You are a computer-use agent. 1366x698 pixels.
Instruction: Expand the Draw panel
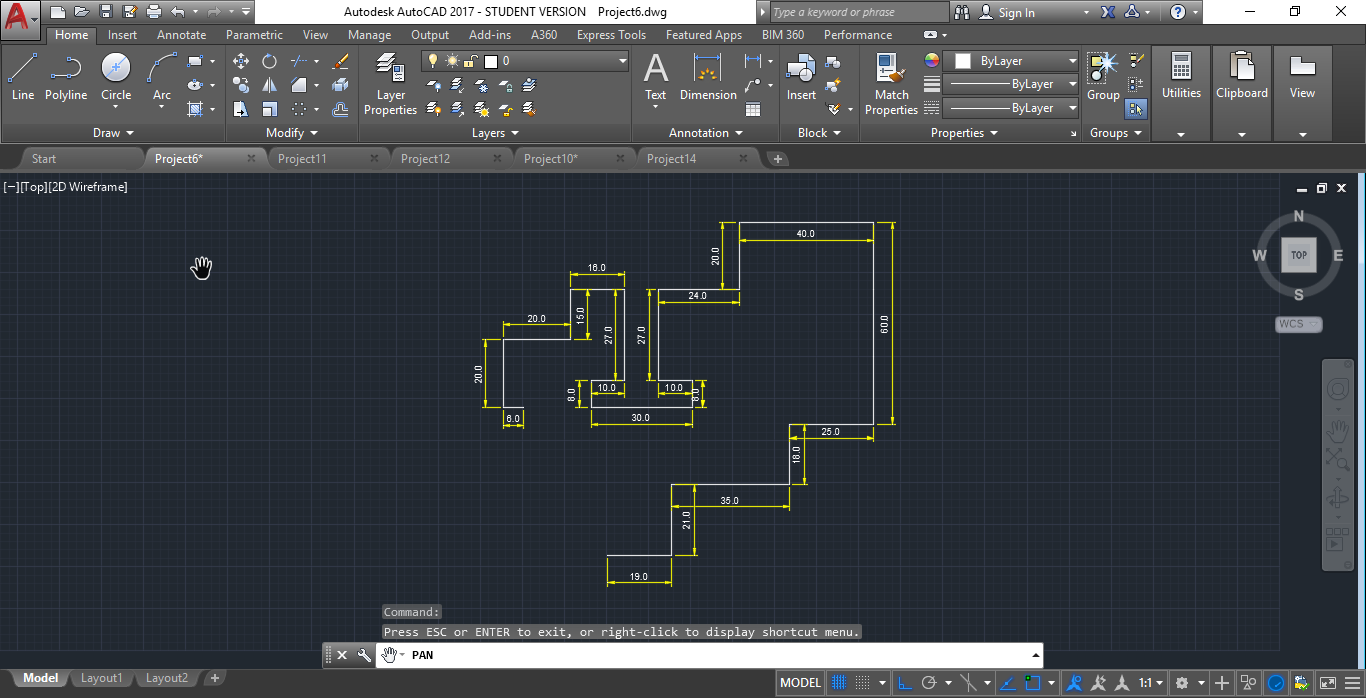113,132
